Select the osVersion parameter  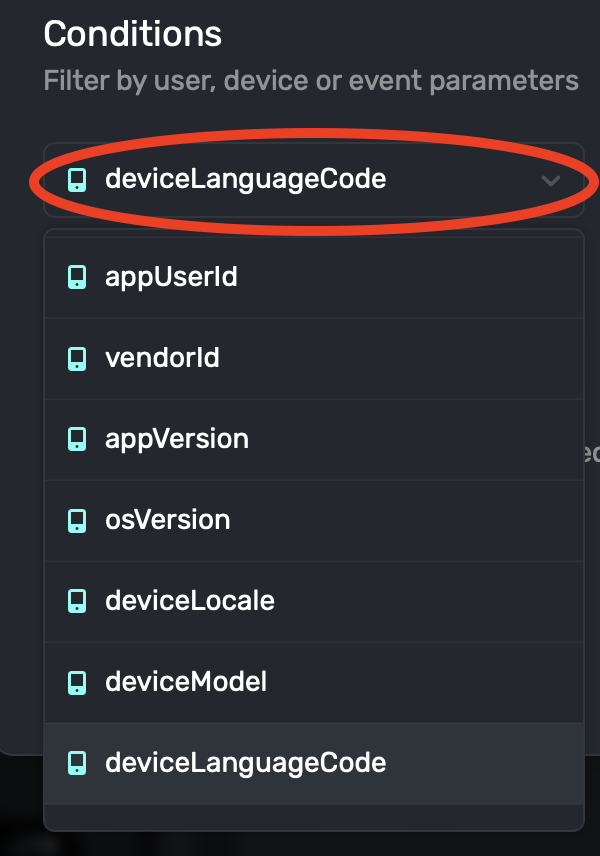tap(168, 520)
